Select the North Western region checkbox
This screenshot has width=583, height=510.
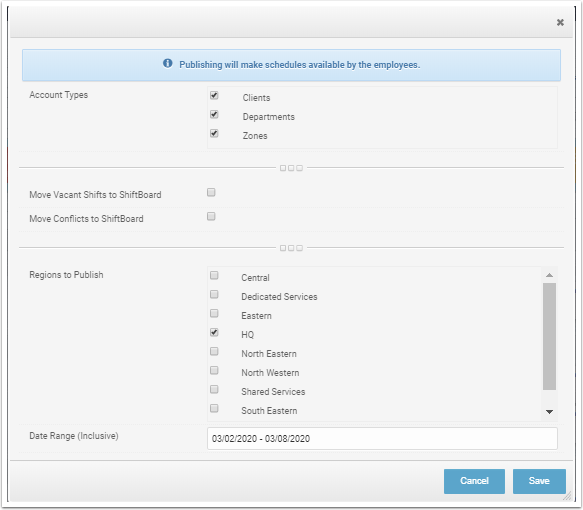tap(214, 370)
